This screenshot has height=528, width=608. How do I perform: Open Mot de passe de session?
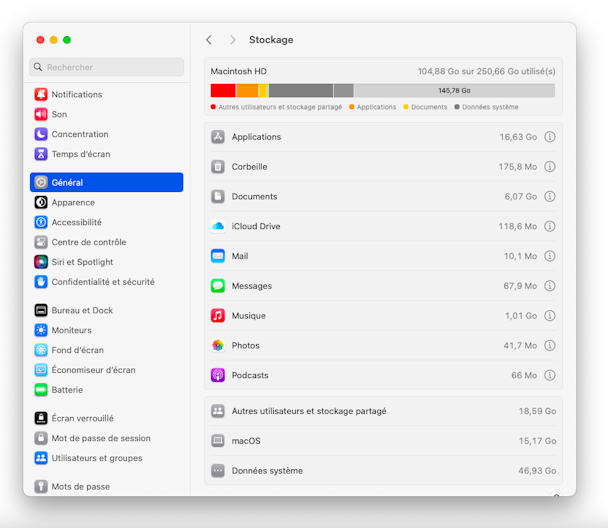click(x=106, y=438)
